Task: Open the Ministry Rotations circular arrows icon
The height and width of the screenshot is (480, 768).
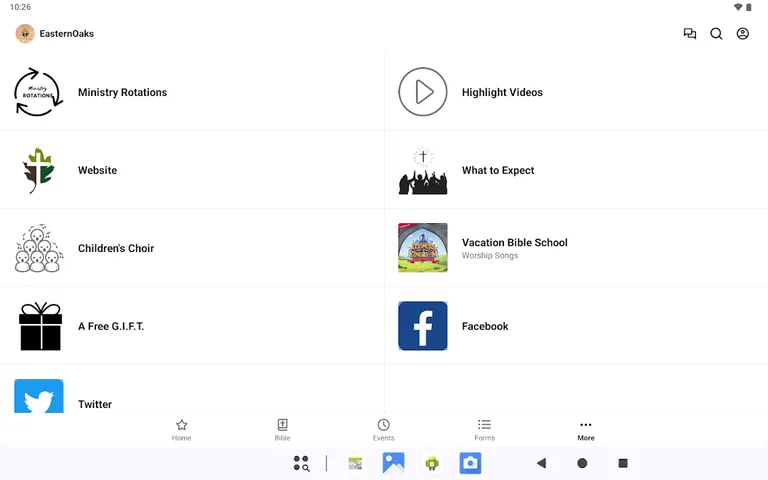Action: pos(39,92)
